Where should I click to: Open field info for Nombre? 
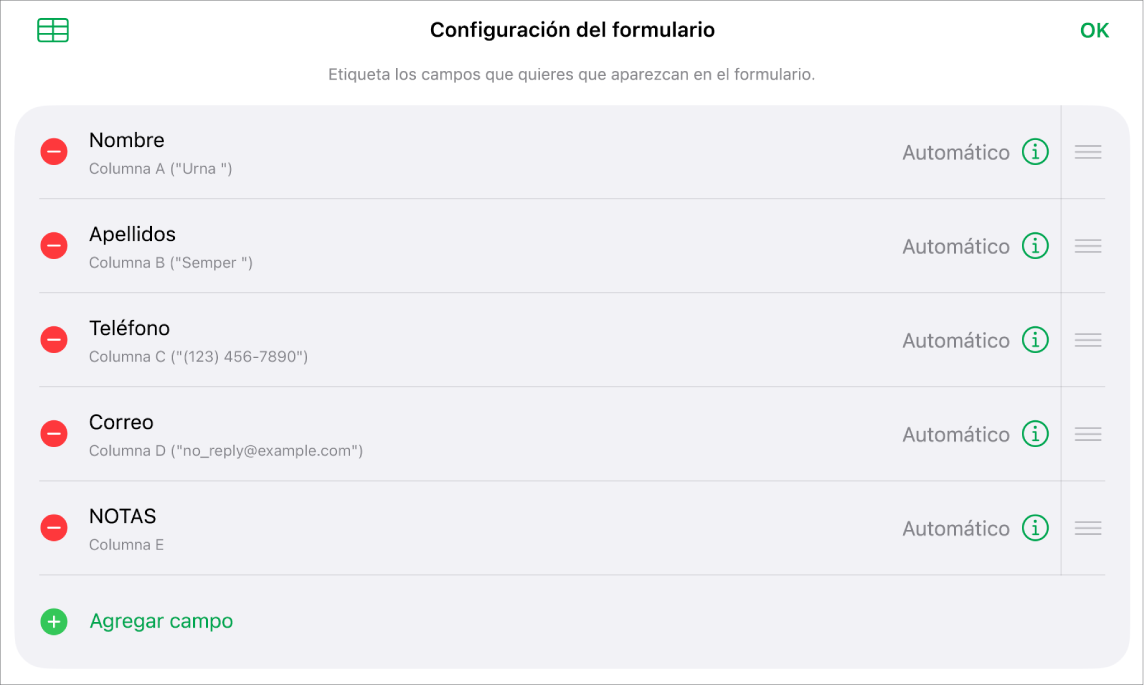click(x=1035, y=151)
